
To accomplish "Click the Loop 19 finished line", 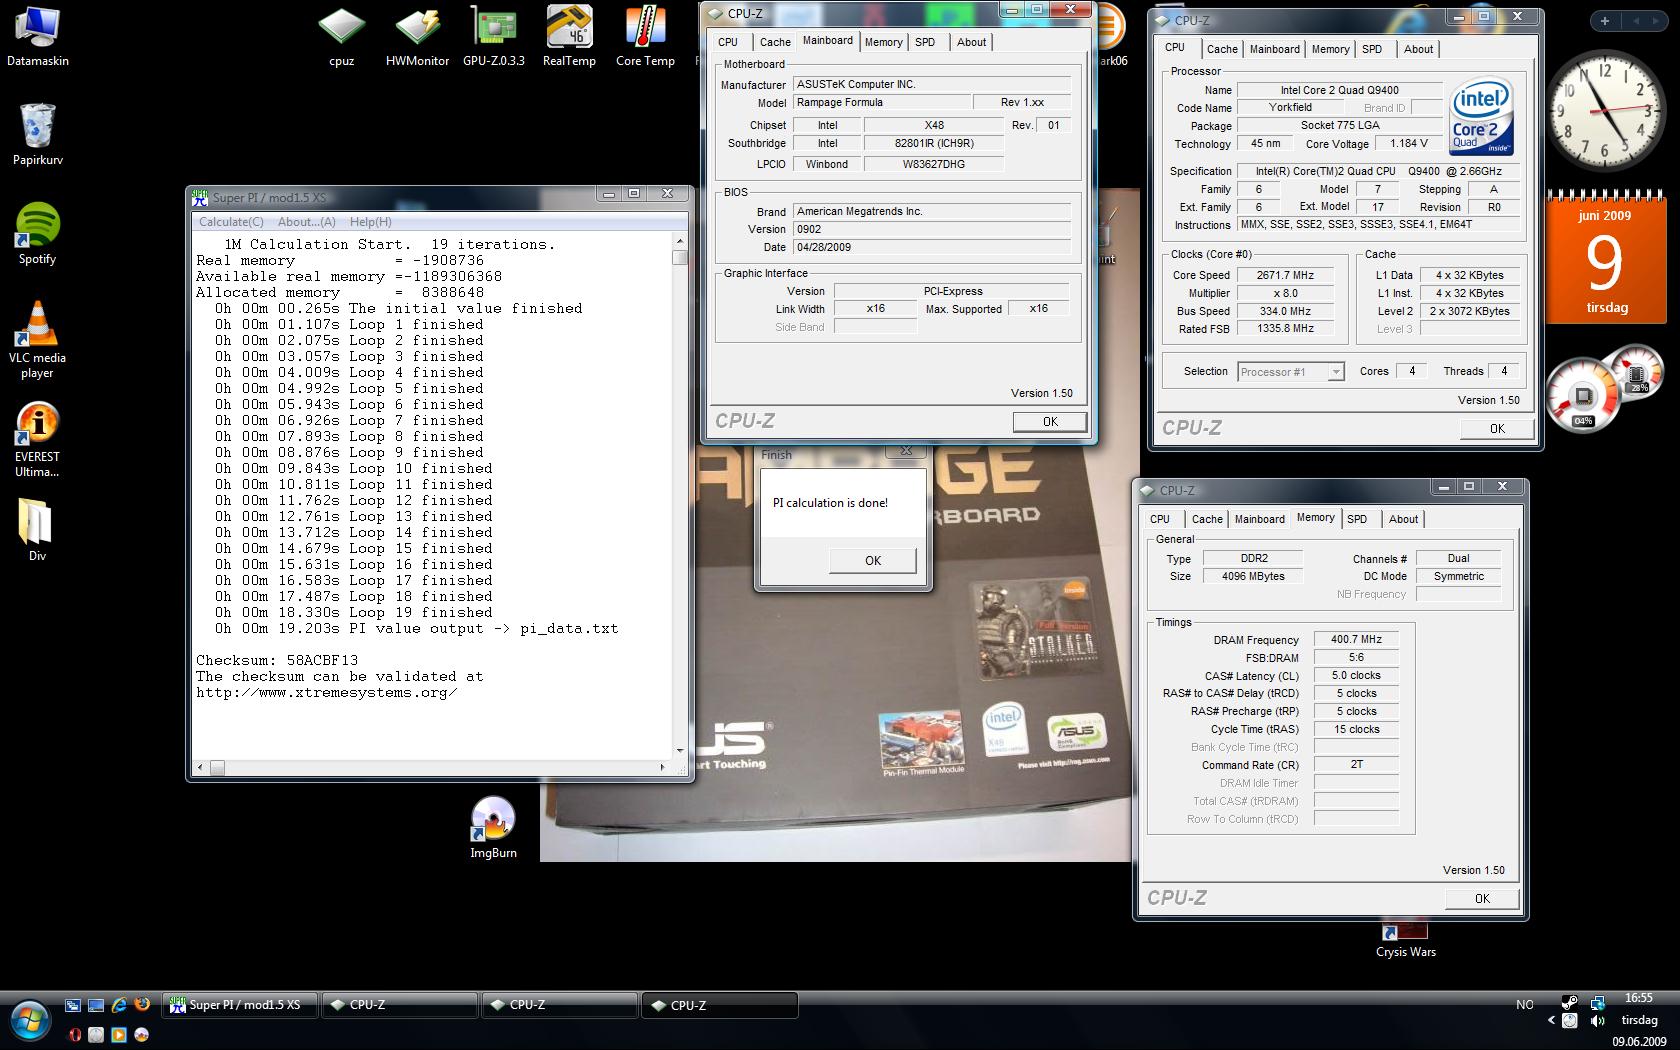I will (x=353, y=612).
